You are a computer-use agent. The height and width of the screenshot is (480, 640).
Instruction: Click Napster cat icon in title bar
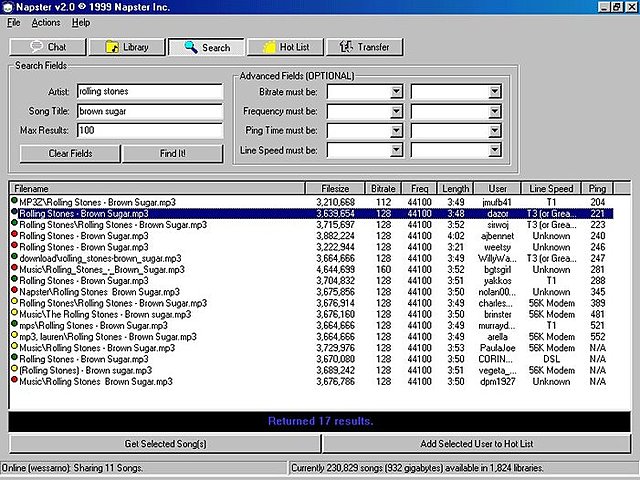tap(8, 7)
